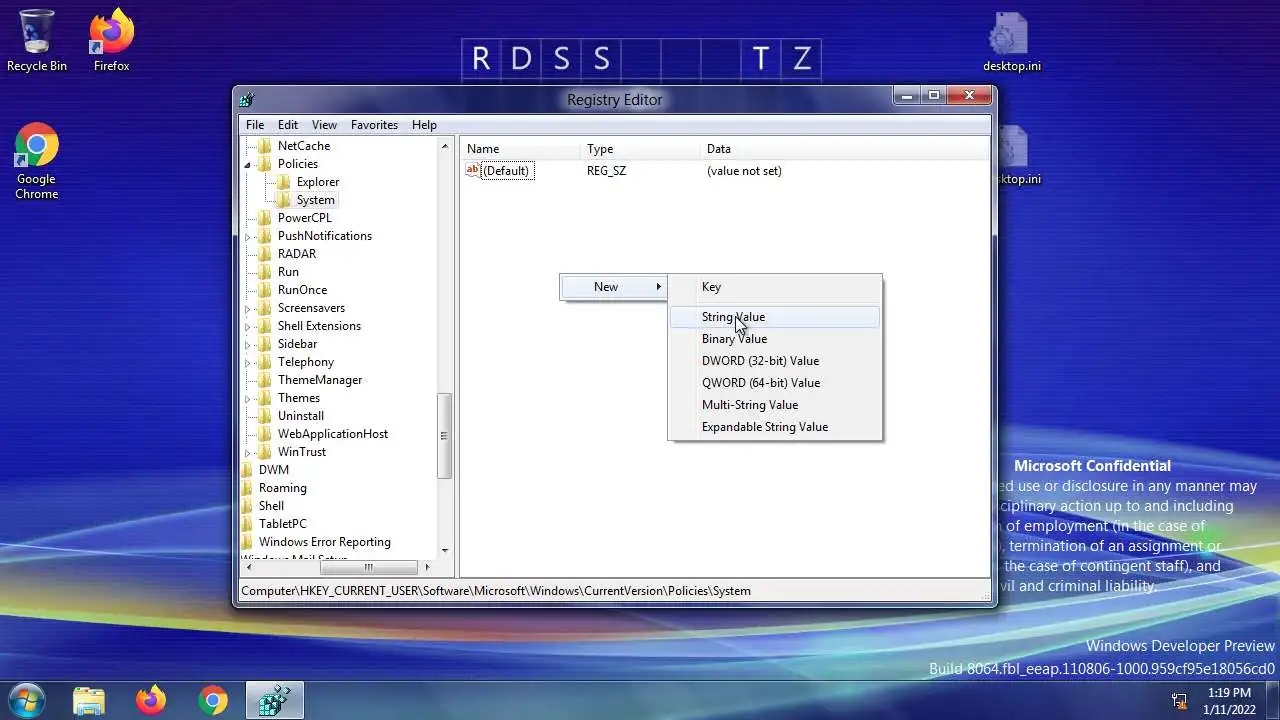Select the Uninstall key
Image resolution: width=1280 pixels, height=720 pixels.
(300, 416)
